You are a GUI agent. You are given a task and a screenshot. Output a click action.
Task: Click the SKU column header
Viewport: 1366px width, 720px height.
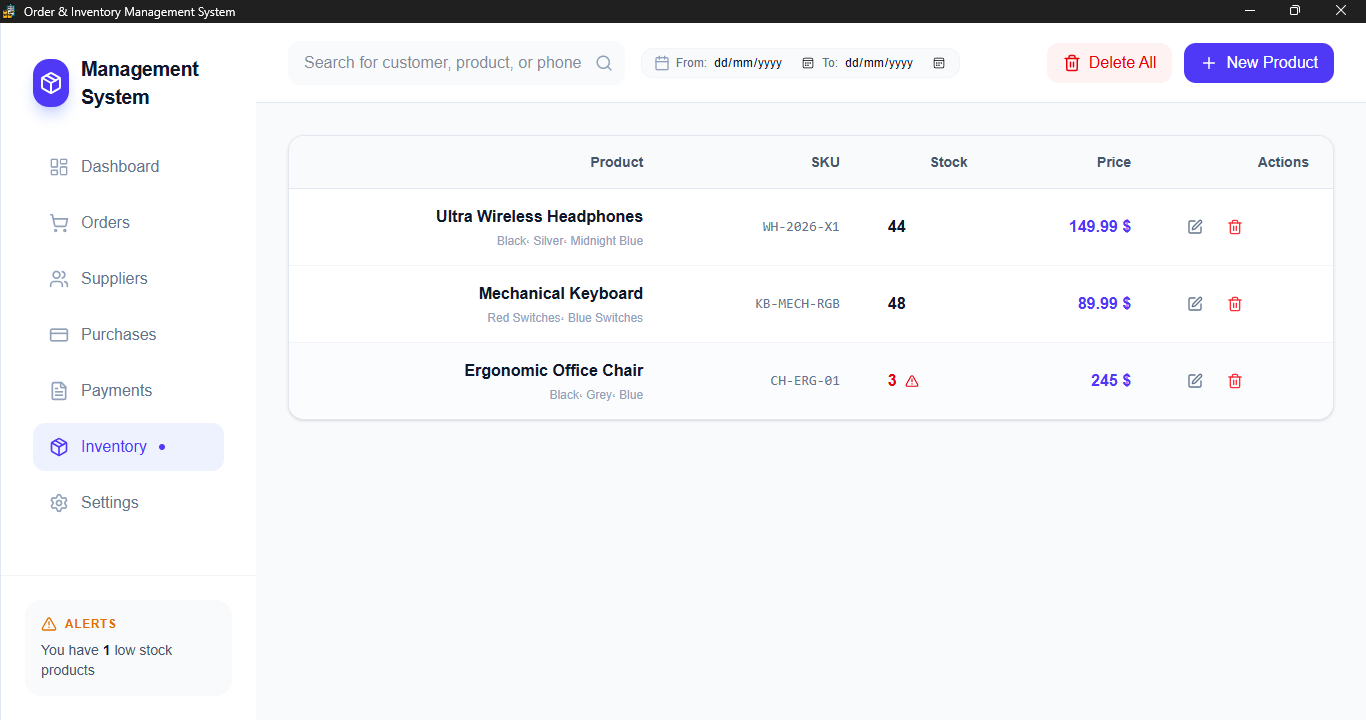[826, 162]
